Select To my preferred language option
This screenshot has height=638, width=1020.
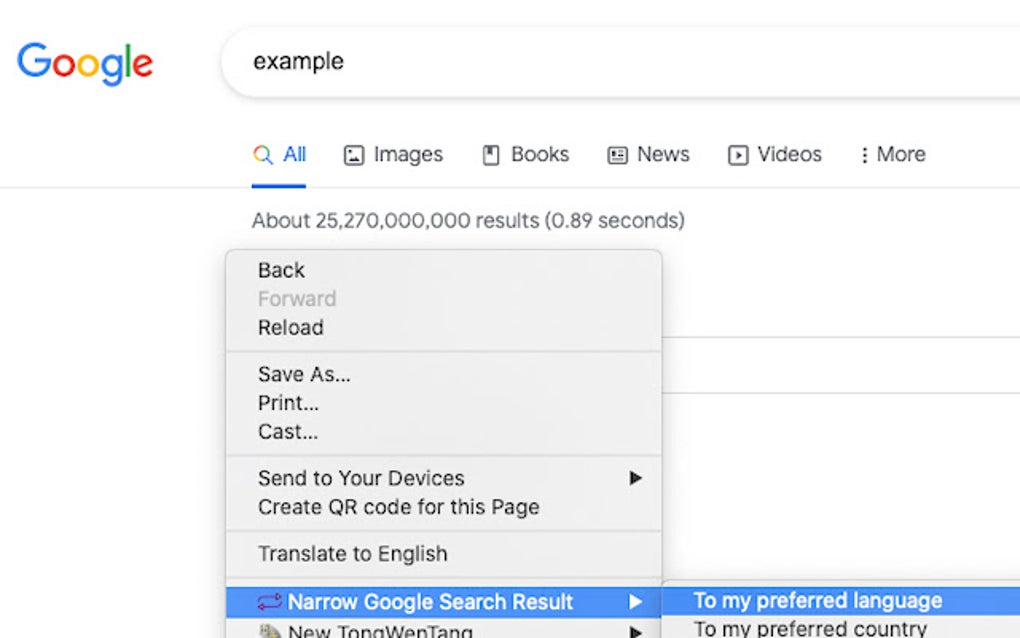click(x=817, y=600)
